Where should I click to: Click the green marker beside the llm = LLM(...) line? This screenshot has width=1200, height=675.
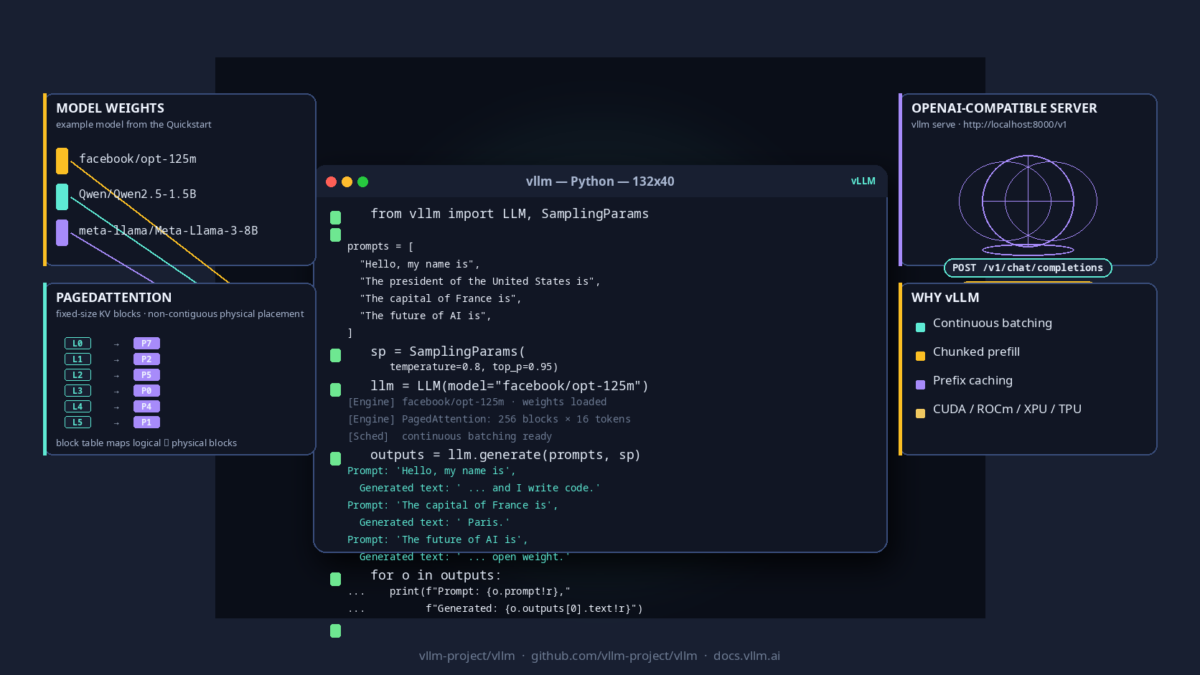pos(335,389)
